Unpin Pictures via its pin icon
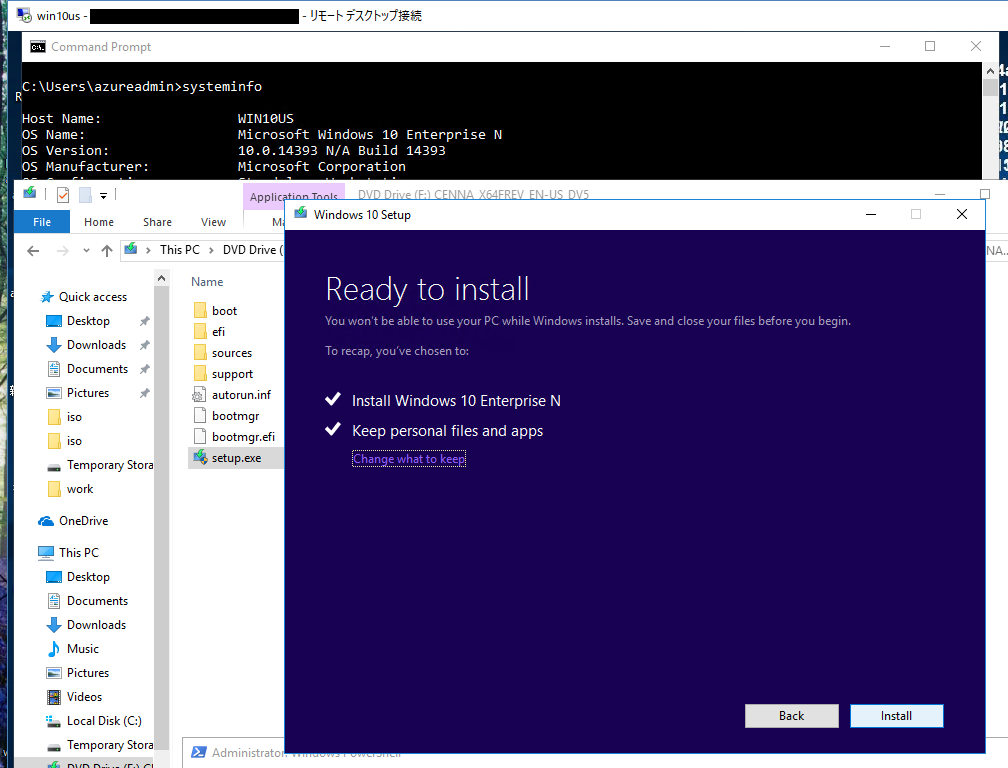This screenshot has height=768, width=1008. pyautogui.click(x=145, y=393)
